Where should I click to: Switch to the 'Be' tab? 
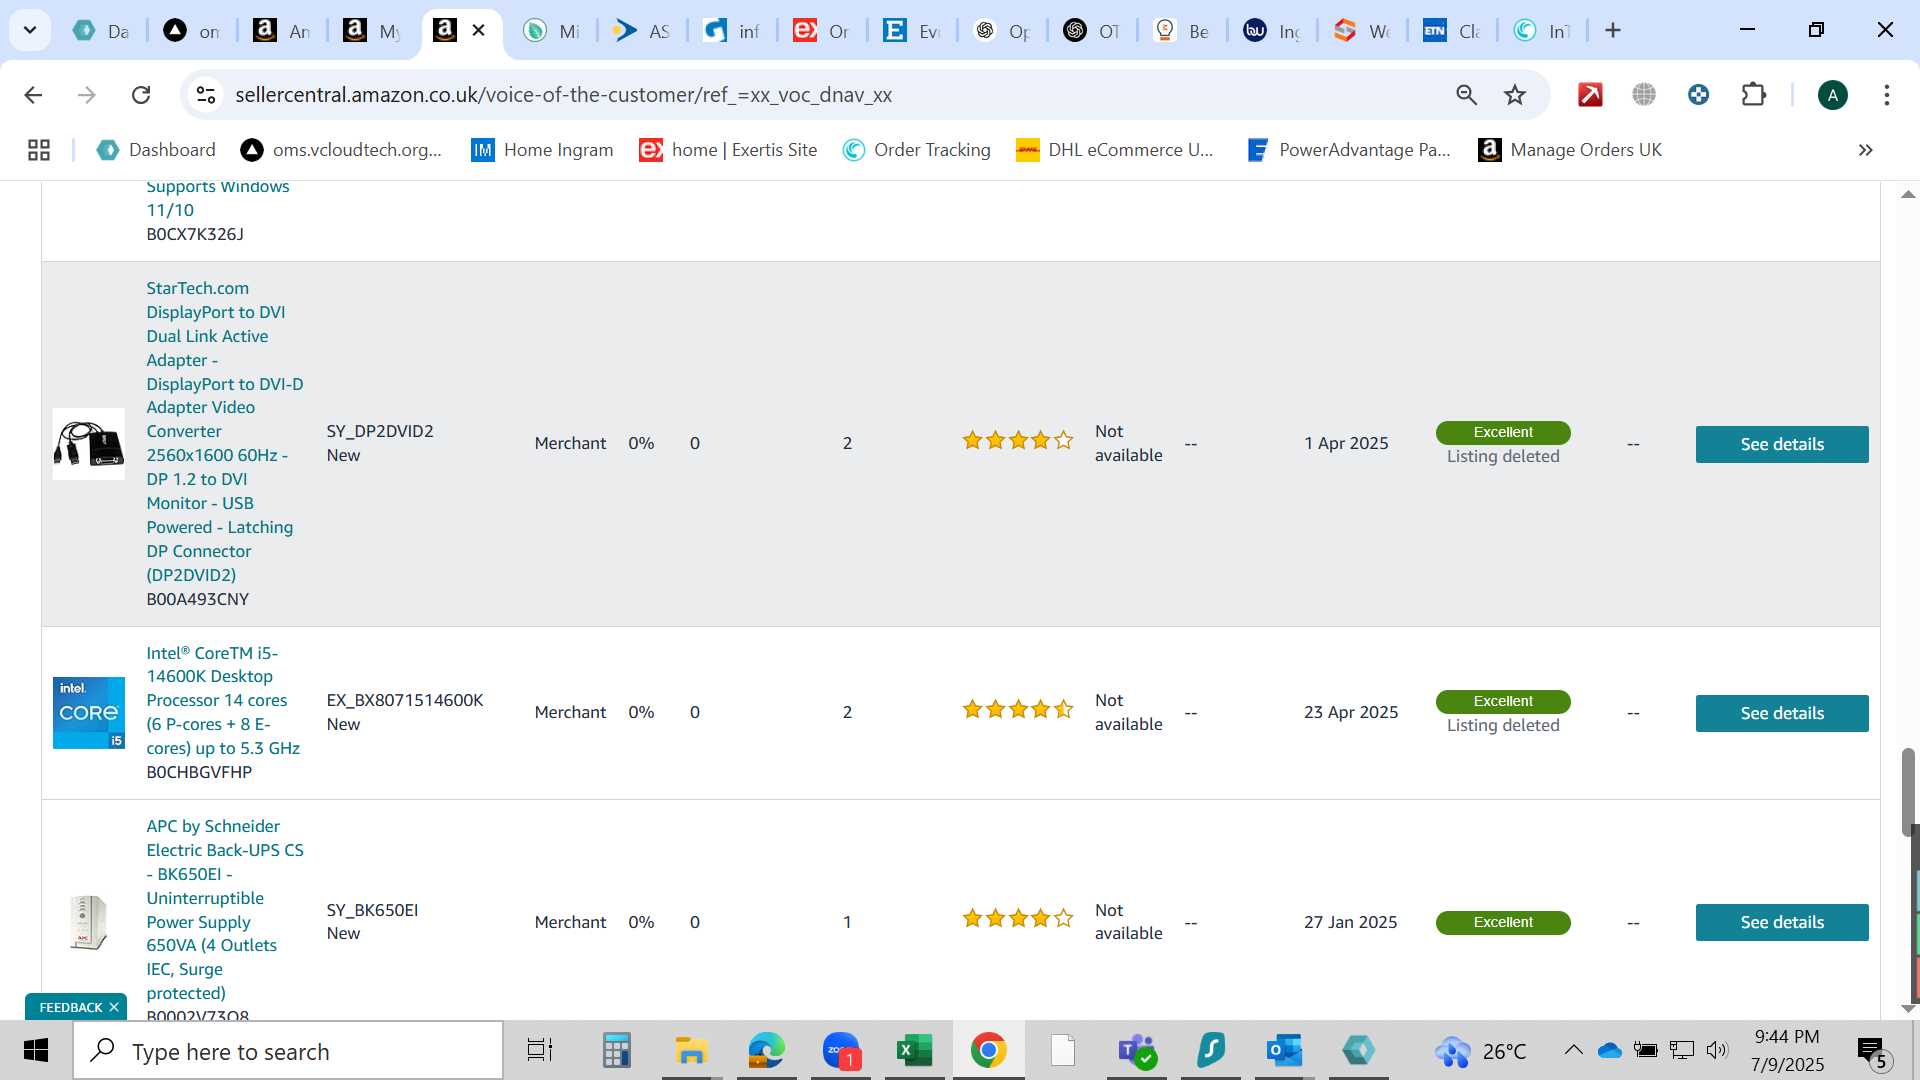click(1181, 31)
